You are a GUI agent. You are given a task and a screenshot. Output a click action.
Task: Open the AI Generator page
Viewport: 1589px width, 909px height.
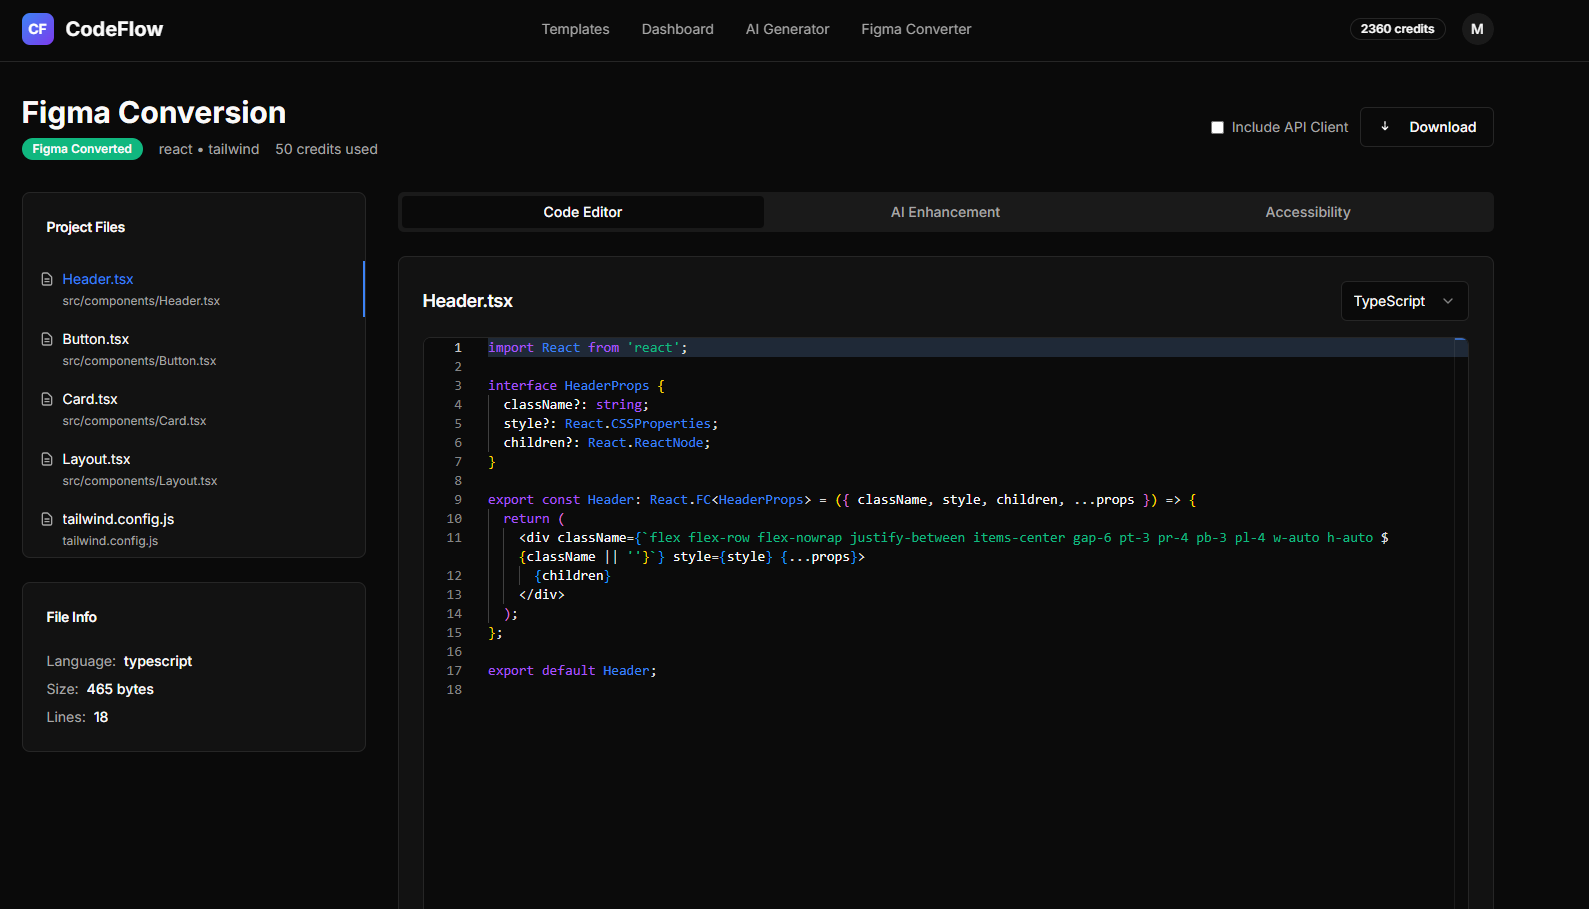click(787, 29)
